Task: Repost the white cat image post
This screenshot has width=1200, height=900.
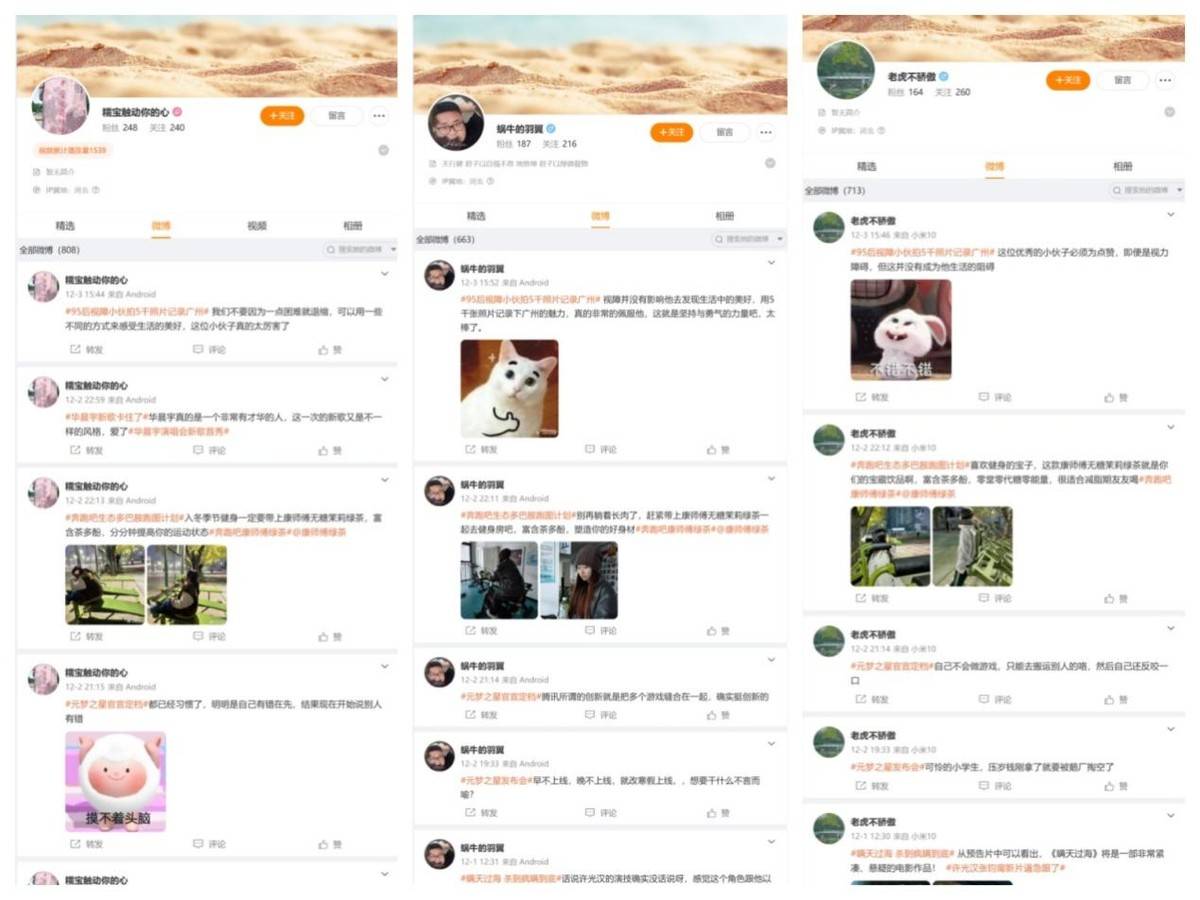Action: point(482,450)
